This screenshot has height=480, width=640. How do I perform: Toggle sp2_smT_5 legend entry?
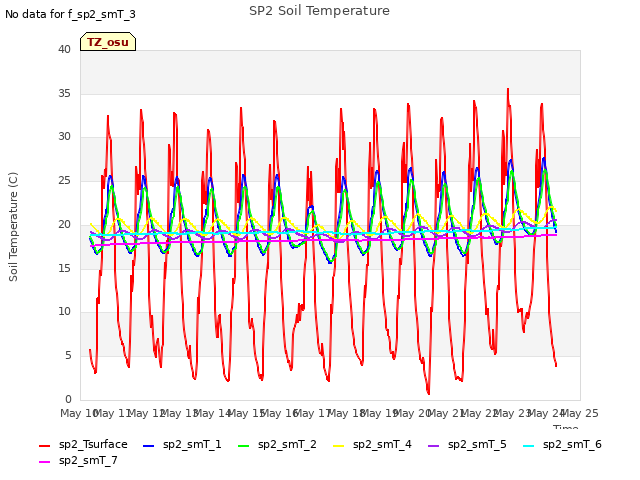(467, 444)
